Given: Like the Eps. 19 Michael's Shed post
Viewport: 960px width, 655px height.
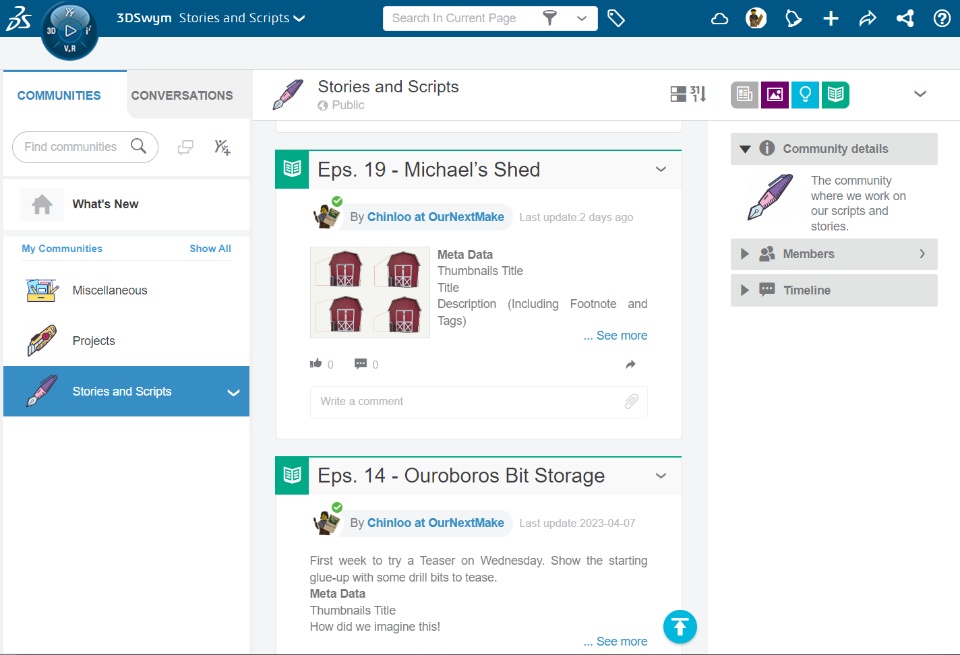Looking at the screenshot, I should (316, 364).
